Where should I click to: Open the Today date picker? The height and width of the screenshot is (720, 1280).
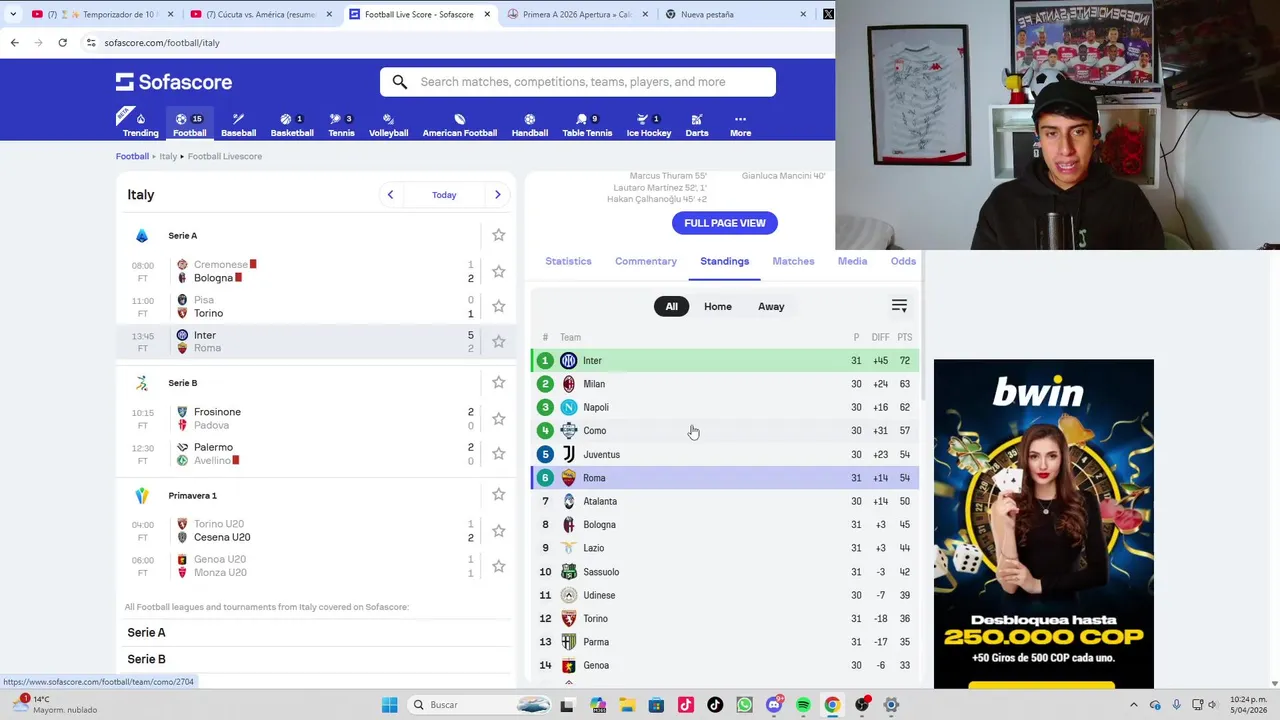[444, 195]
